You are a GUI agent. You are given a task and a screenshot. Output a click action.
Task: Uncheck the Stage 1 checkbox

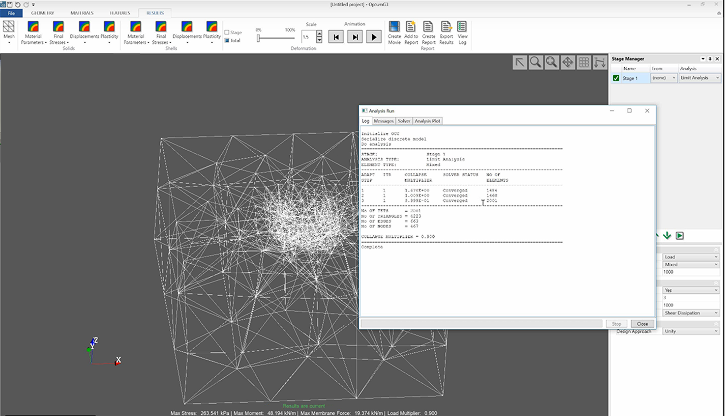coord(616,78)
